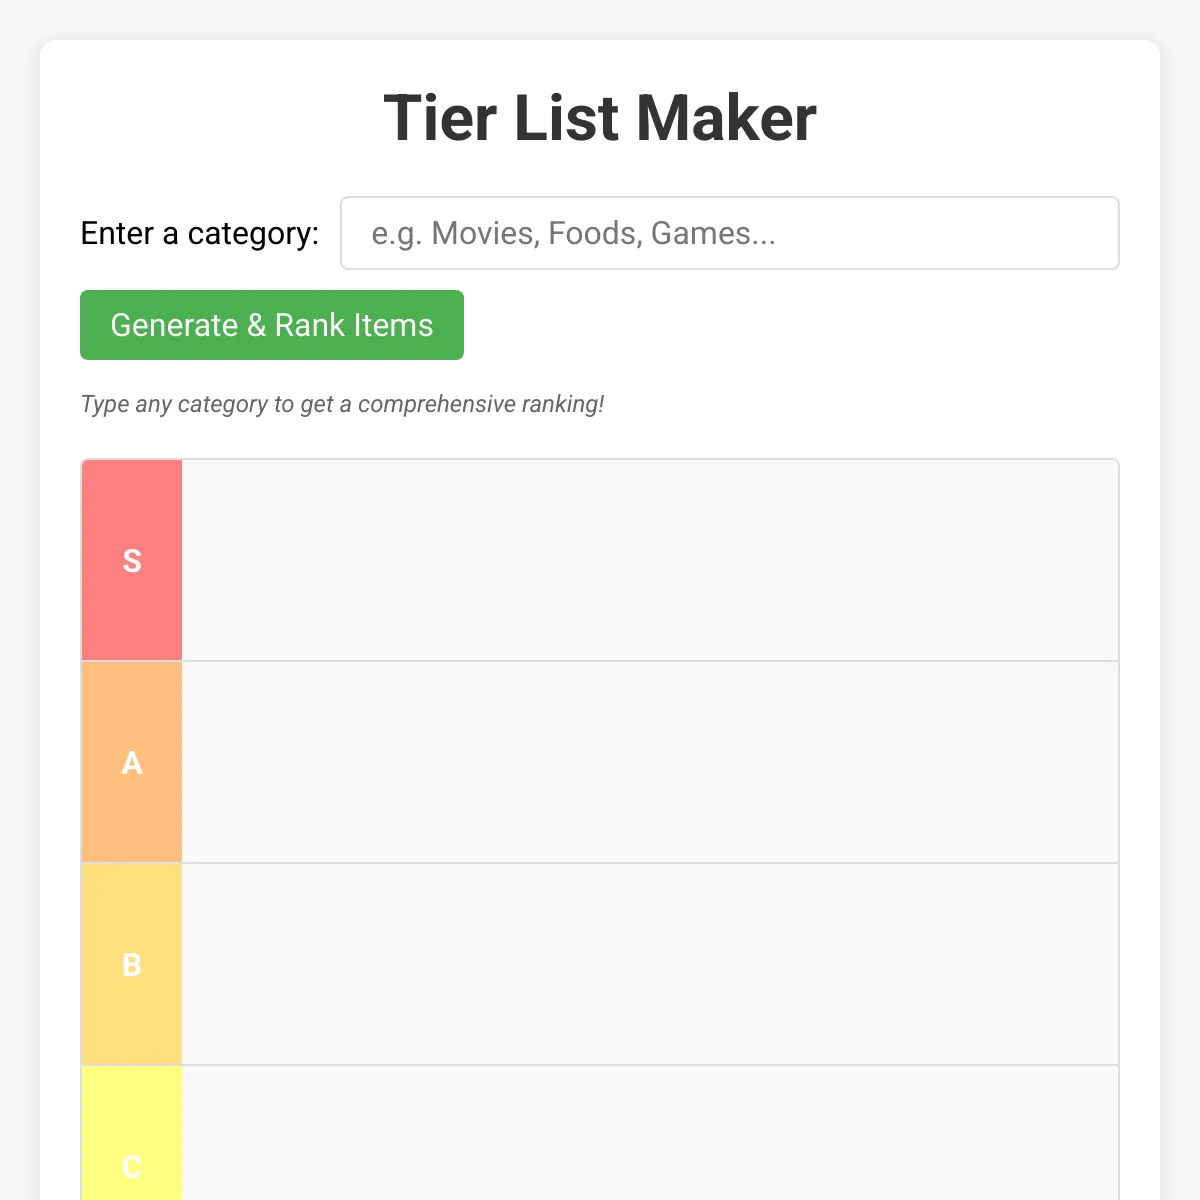1200x1200 pixels.
Task: Click the white letter B in its tier block
Action: (132, 965)
